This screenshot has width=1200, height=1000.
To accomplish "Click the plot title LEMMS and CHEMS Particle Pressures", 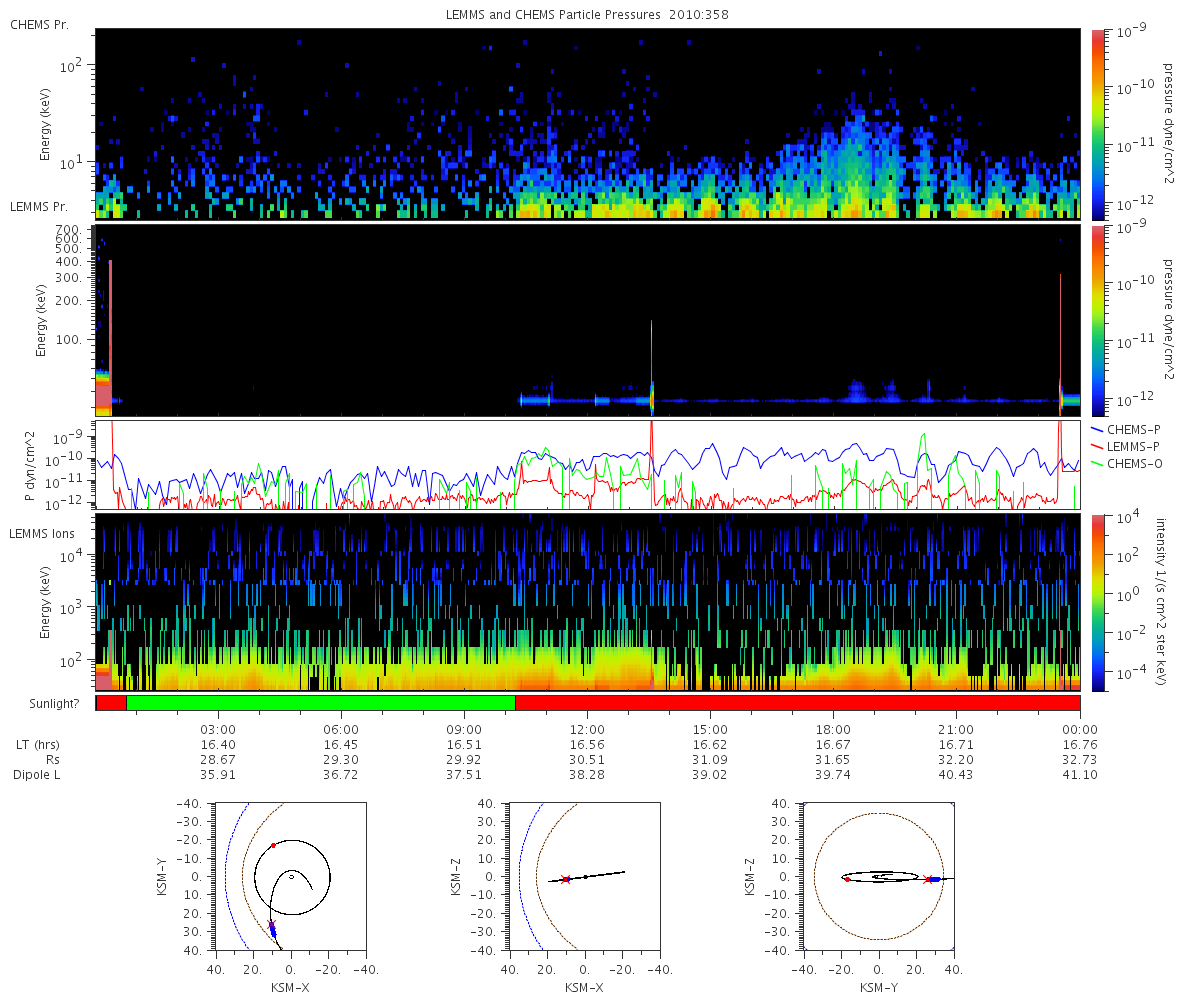I will (x=547, y=15).
